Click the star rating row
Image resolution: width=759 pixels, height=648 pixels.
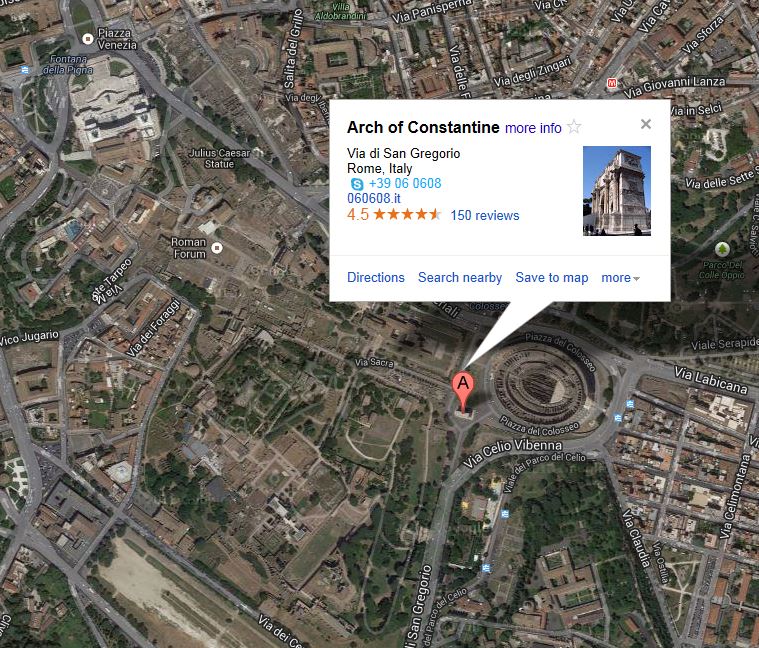pyautogui.click(x=394, y=214)
